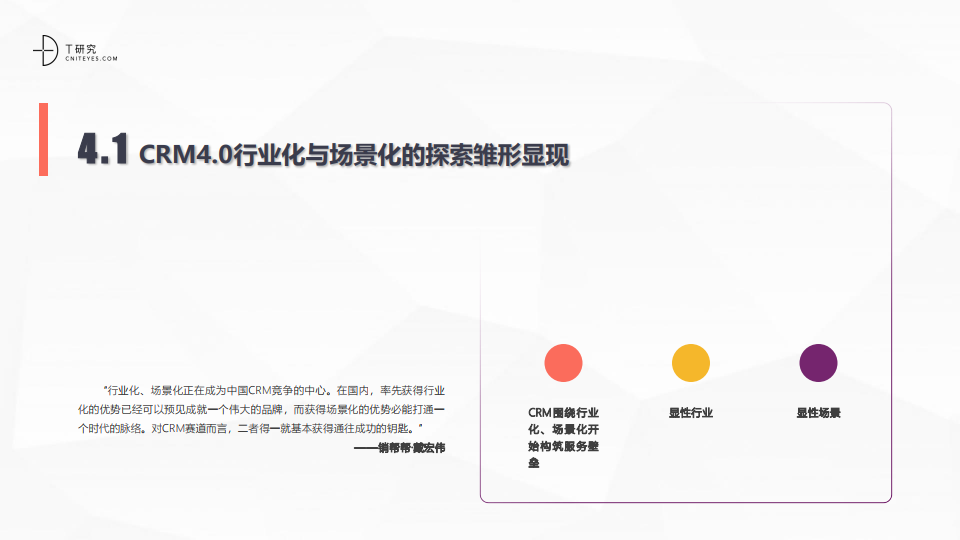Click the CRM围绕行业化 label text
Viewport: 960px width, 540px height.
click(563, 412)
